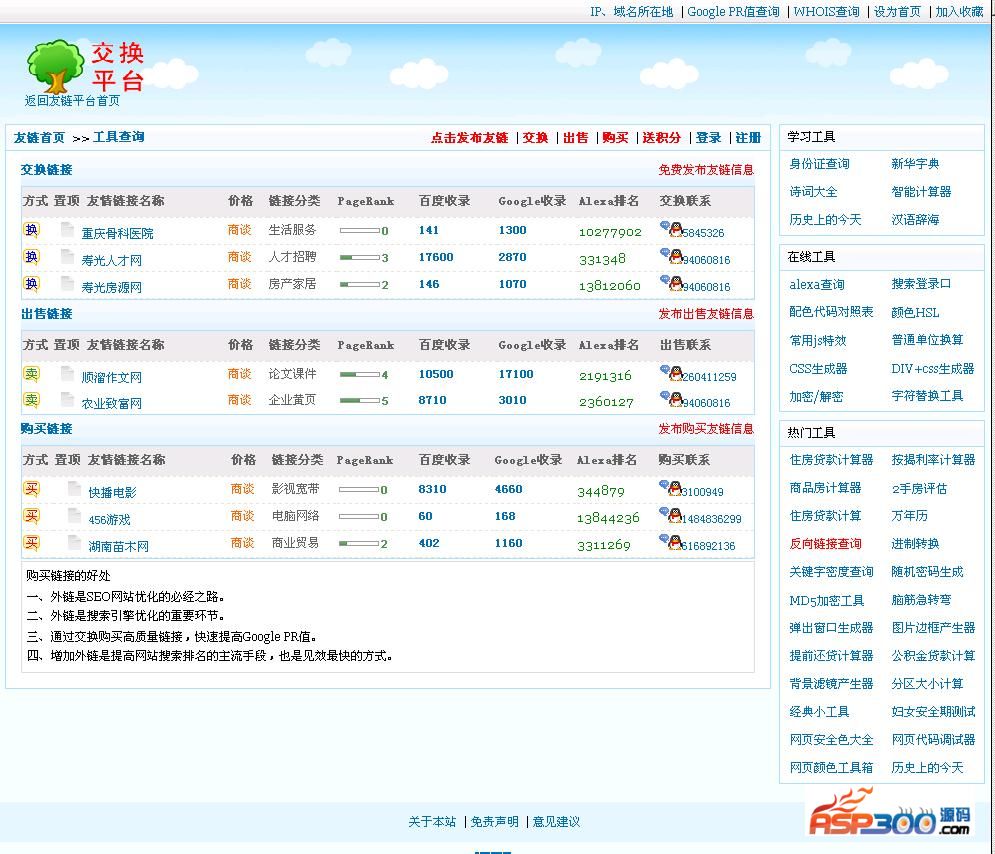The width and height of the screenshot is (995, 854).
Task: Open the 快播电影 site link
Action: pos(112,492)
